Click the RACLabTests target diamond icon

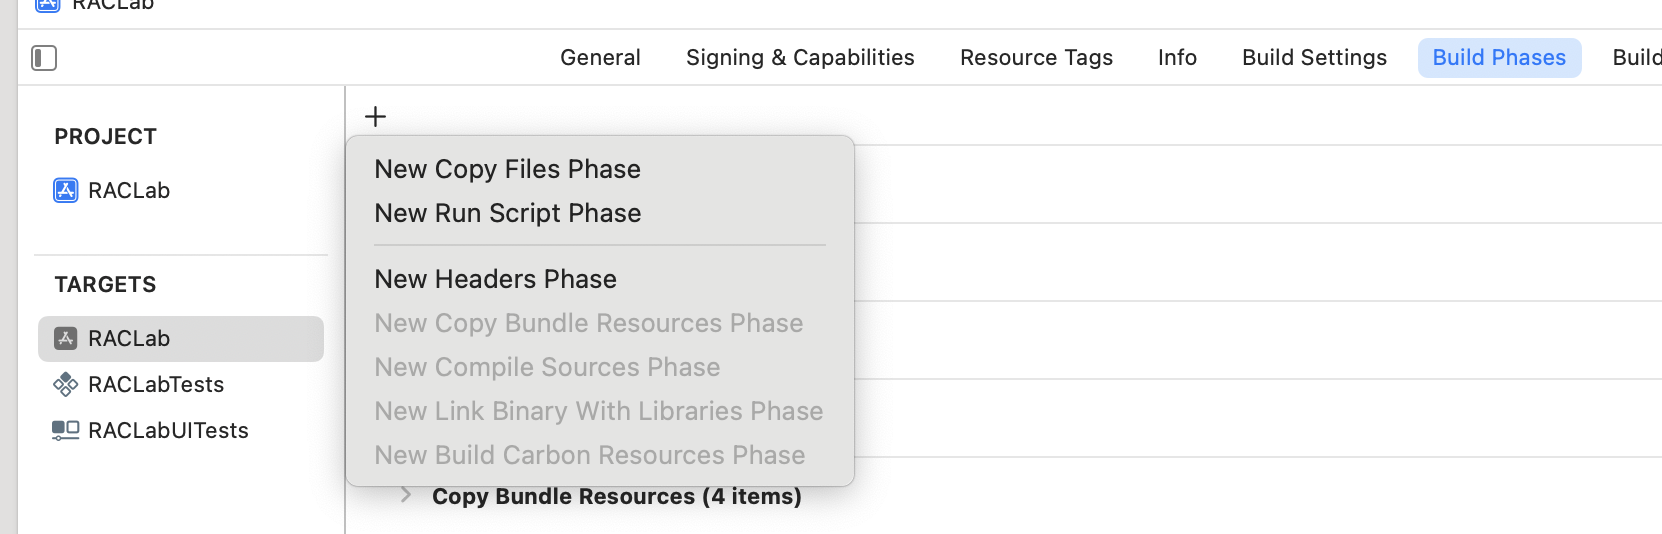[x=66, y=384]
